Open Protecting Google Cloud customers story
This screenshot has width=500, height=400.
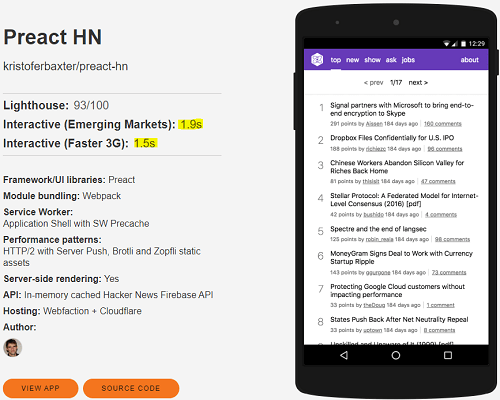[x=397, y=290]
